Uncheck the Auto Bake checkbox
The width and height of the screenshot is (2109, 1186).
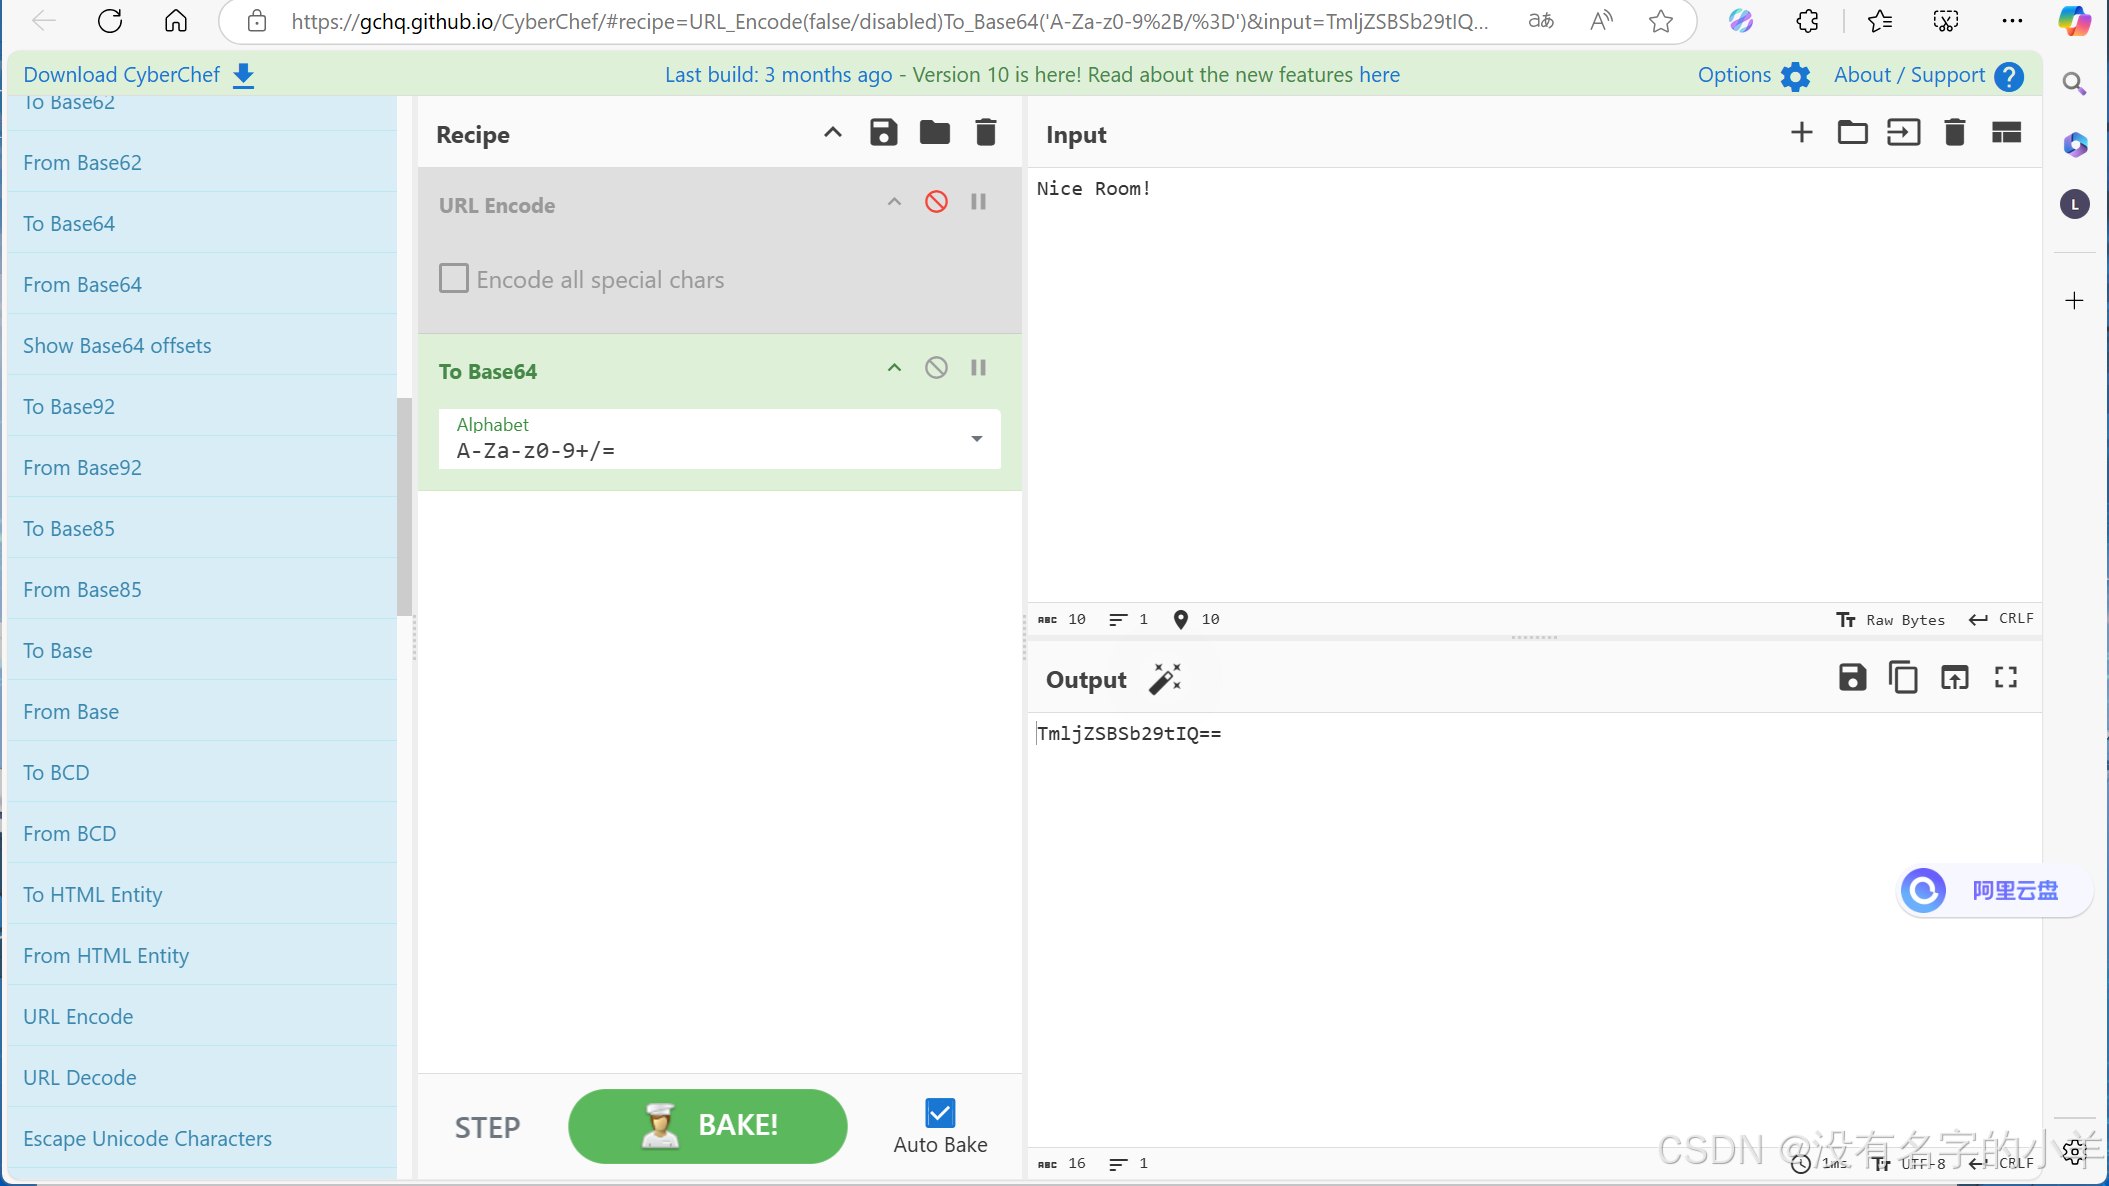point(940,1113)
